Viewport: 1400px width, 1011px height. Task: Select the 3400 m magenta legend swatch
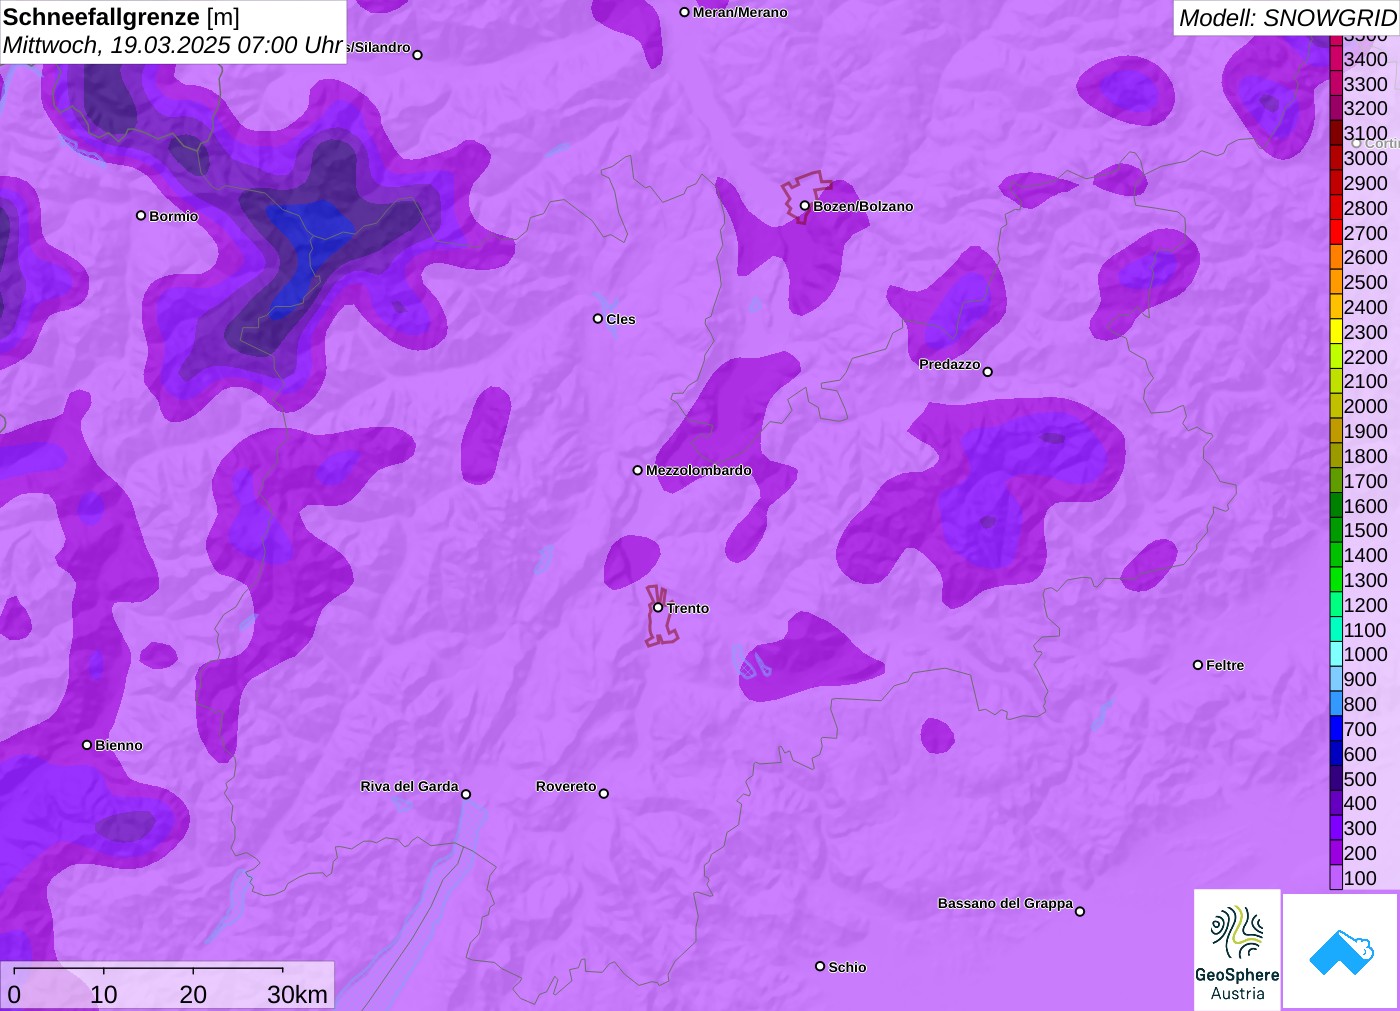click(x=1336, y=59)
